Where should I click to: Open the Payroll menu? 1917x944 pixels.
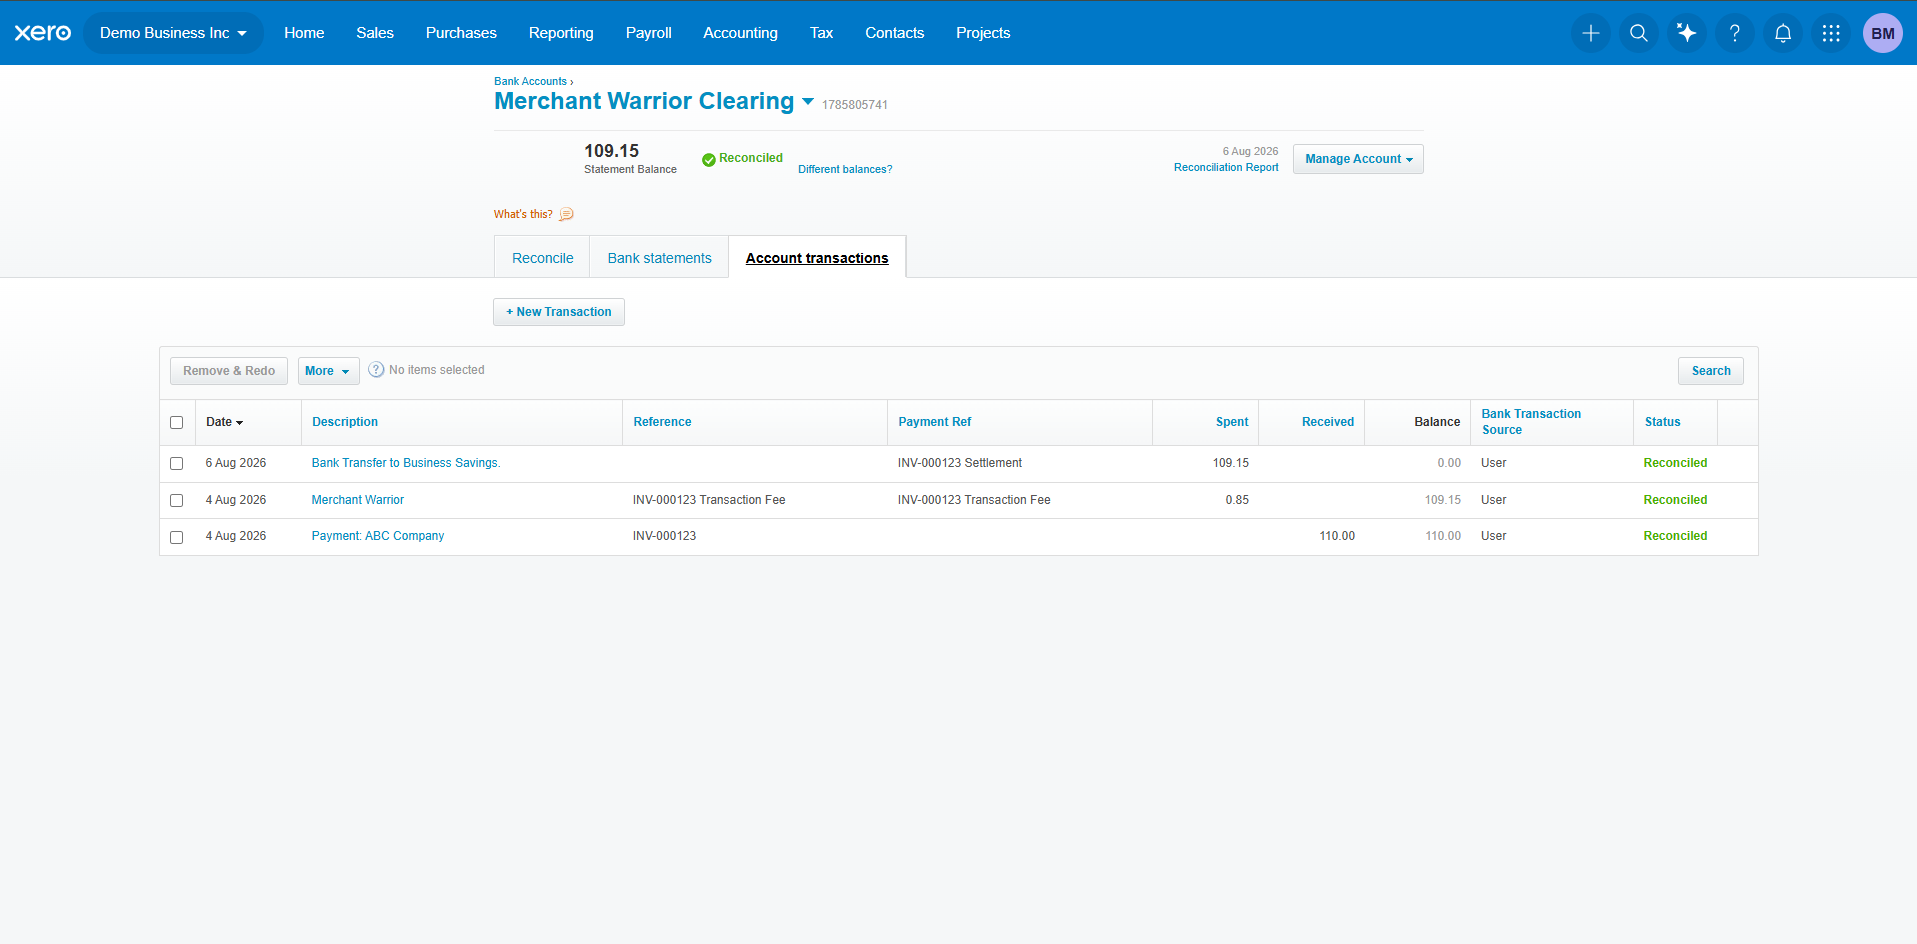(649, 33)
